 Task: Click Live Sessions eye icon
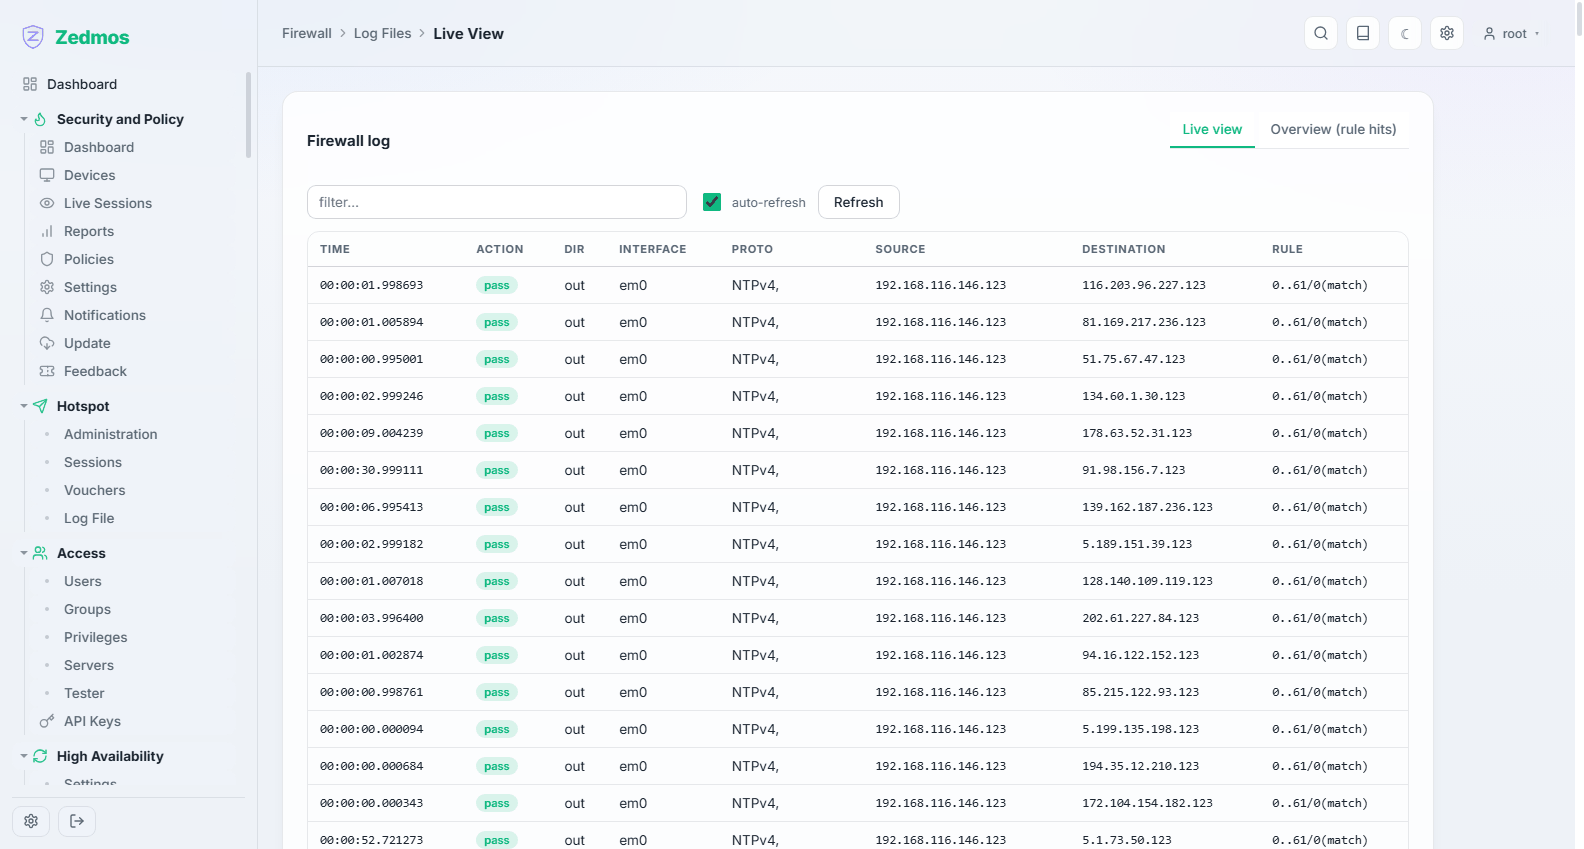(x=47, y=203)
